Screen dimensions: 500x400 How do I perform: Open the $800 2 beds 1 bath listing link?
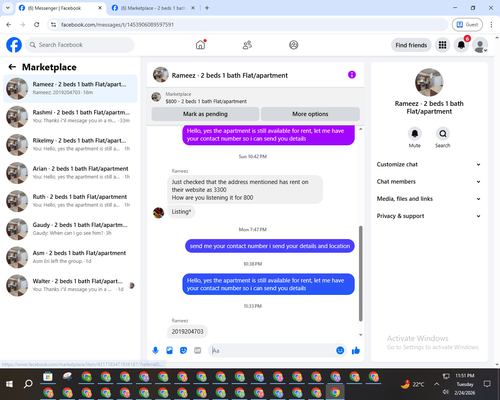pos(206,101)
